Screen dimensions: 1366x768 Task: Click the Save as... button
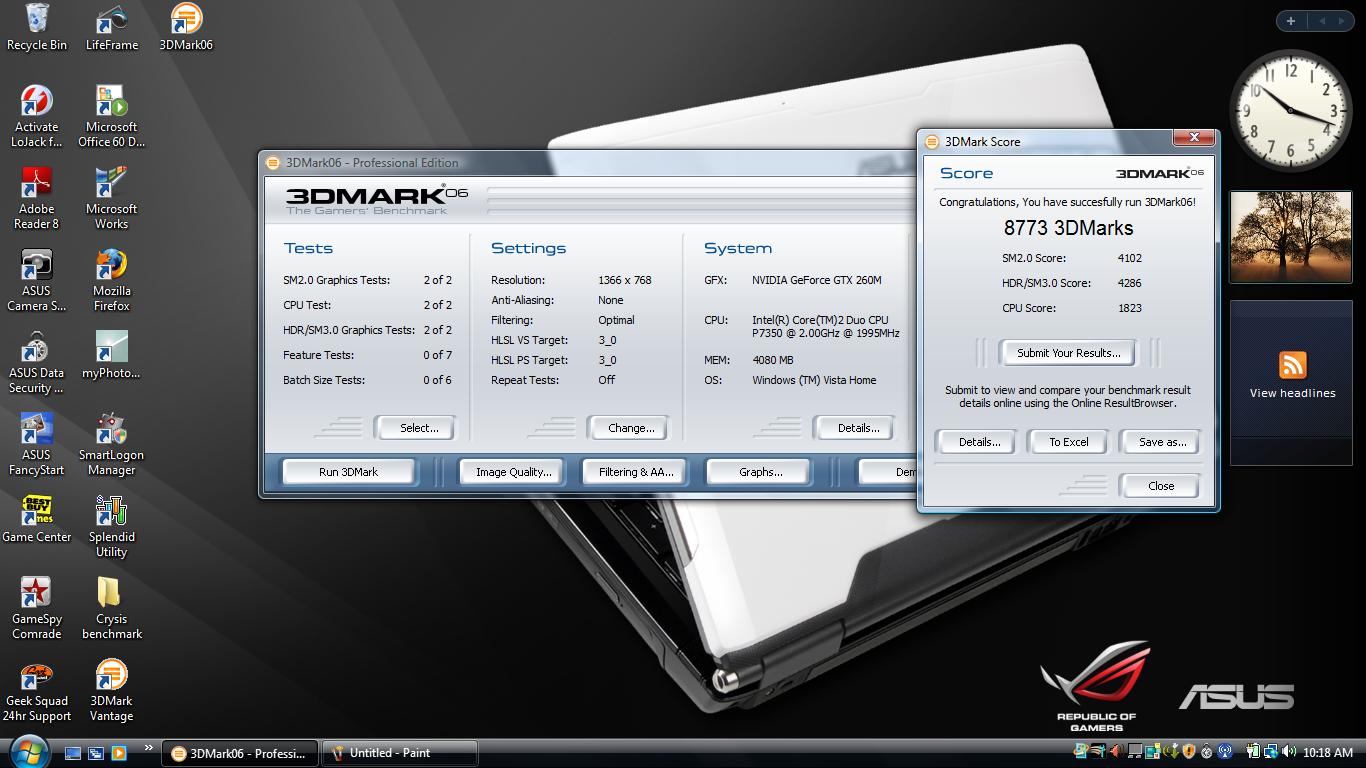point(1162,442)
